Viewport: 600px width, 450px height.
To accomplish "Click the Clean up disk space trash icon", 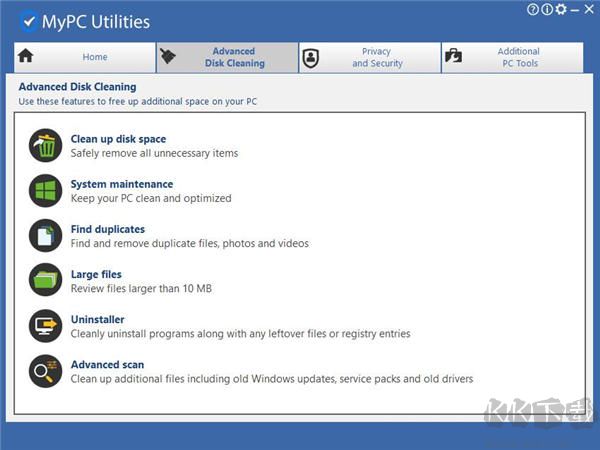I will pos(46,145).
